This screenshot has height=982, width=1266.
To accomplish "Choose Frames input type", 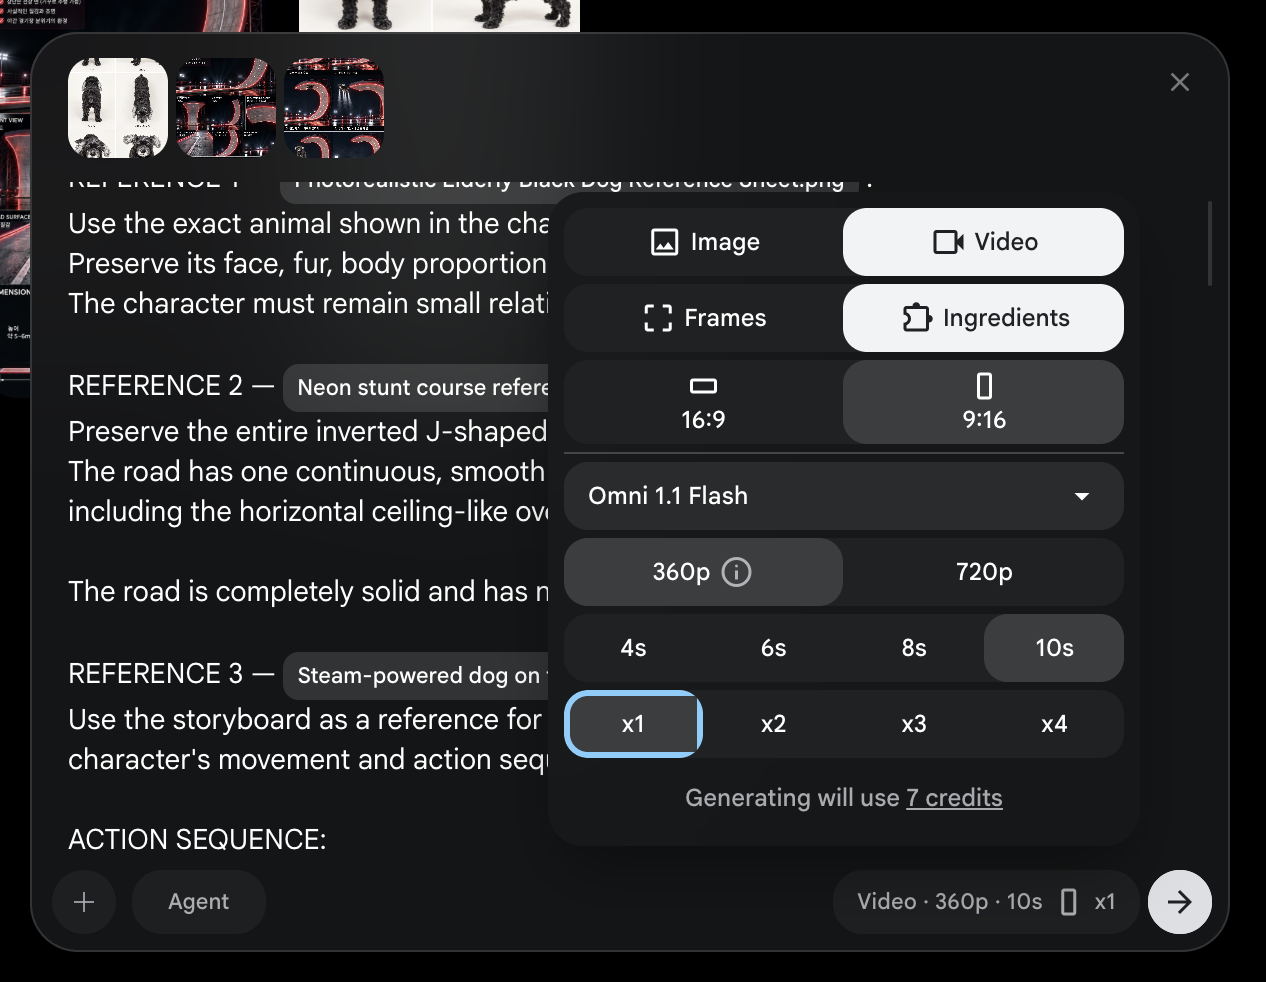I will tap(704, 318).
